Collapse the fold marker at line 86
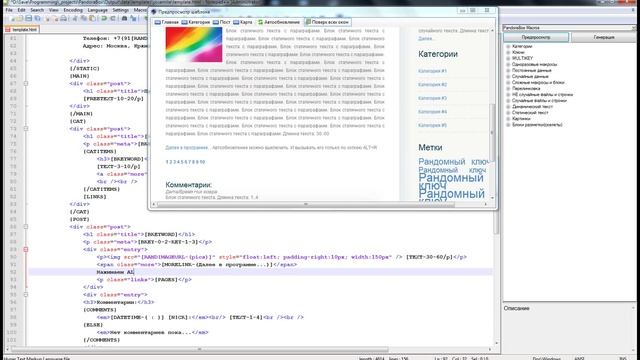 pos(26,227)
